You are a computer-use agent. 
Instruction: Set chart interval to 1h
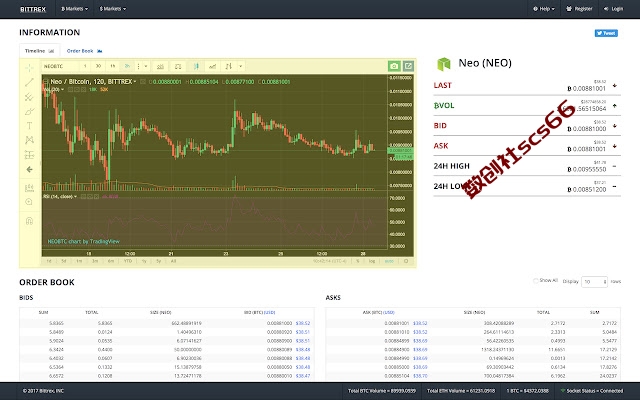click(x=113, y=66)
